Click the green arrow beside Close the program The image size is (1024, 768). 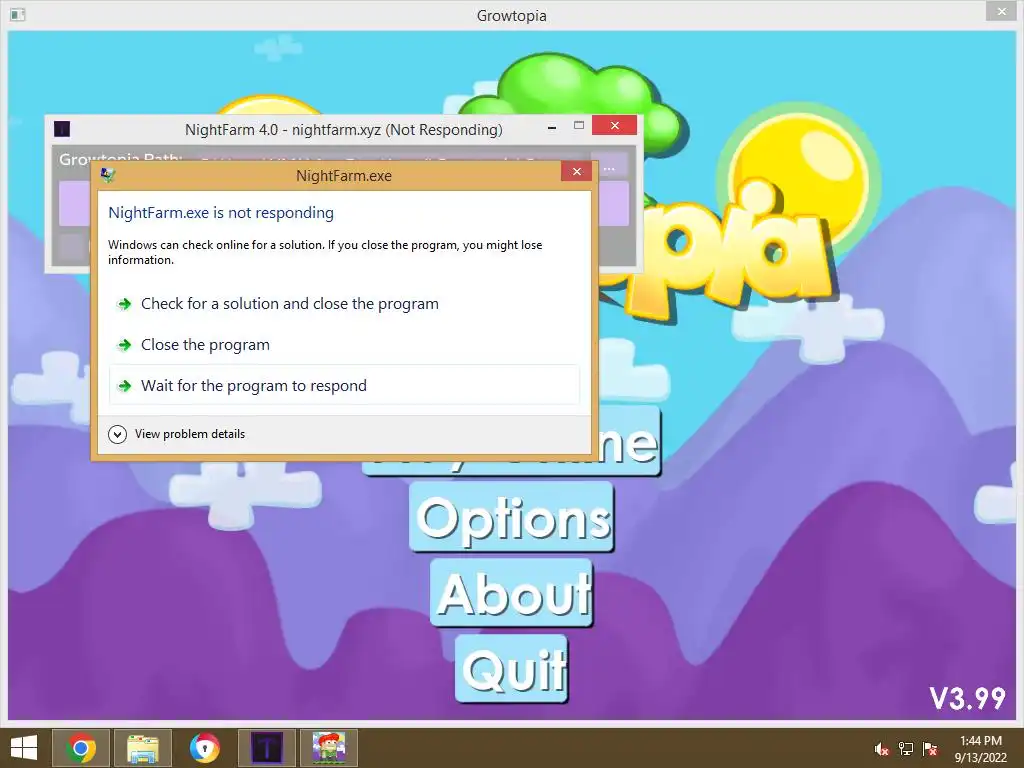pyautogui.click(x=123, y=345)
